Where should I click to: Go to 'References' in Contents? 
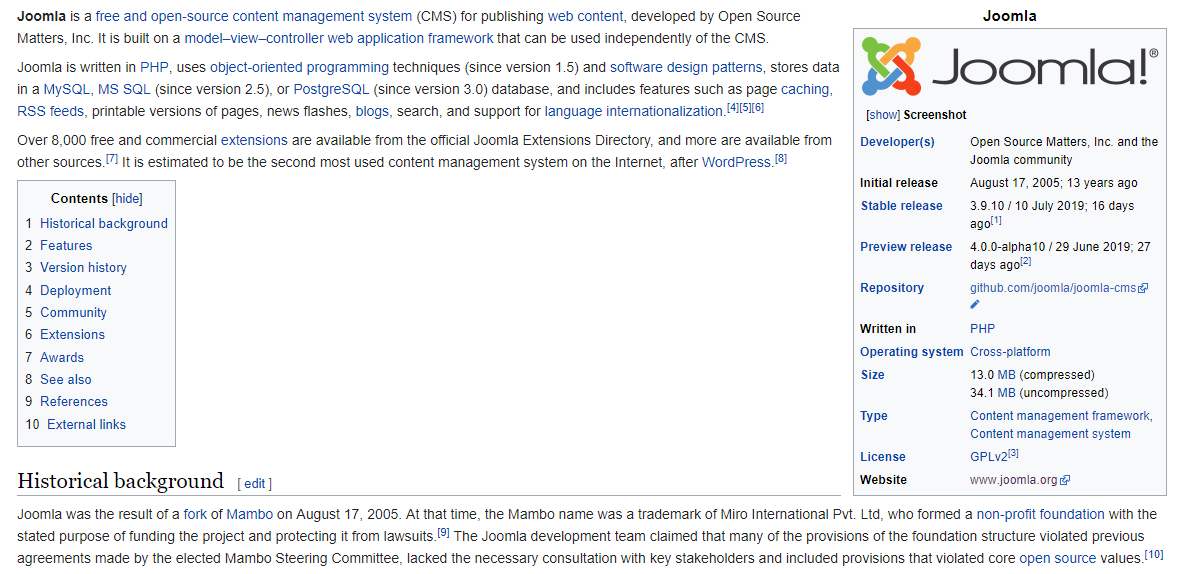(x=74, y=401)
